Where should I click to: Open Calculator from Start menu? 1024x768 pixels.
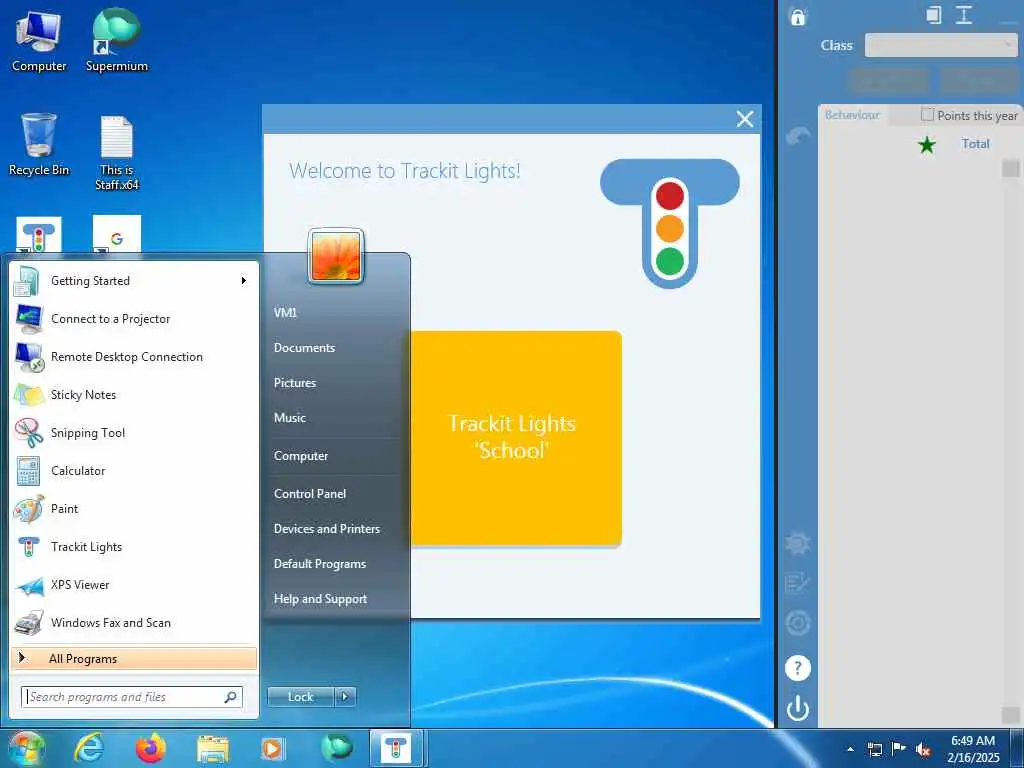pos(134,471)
